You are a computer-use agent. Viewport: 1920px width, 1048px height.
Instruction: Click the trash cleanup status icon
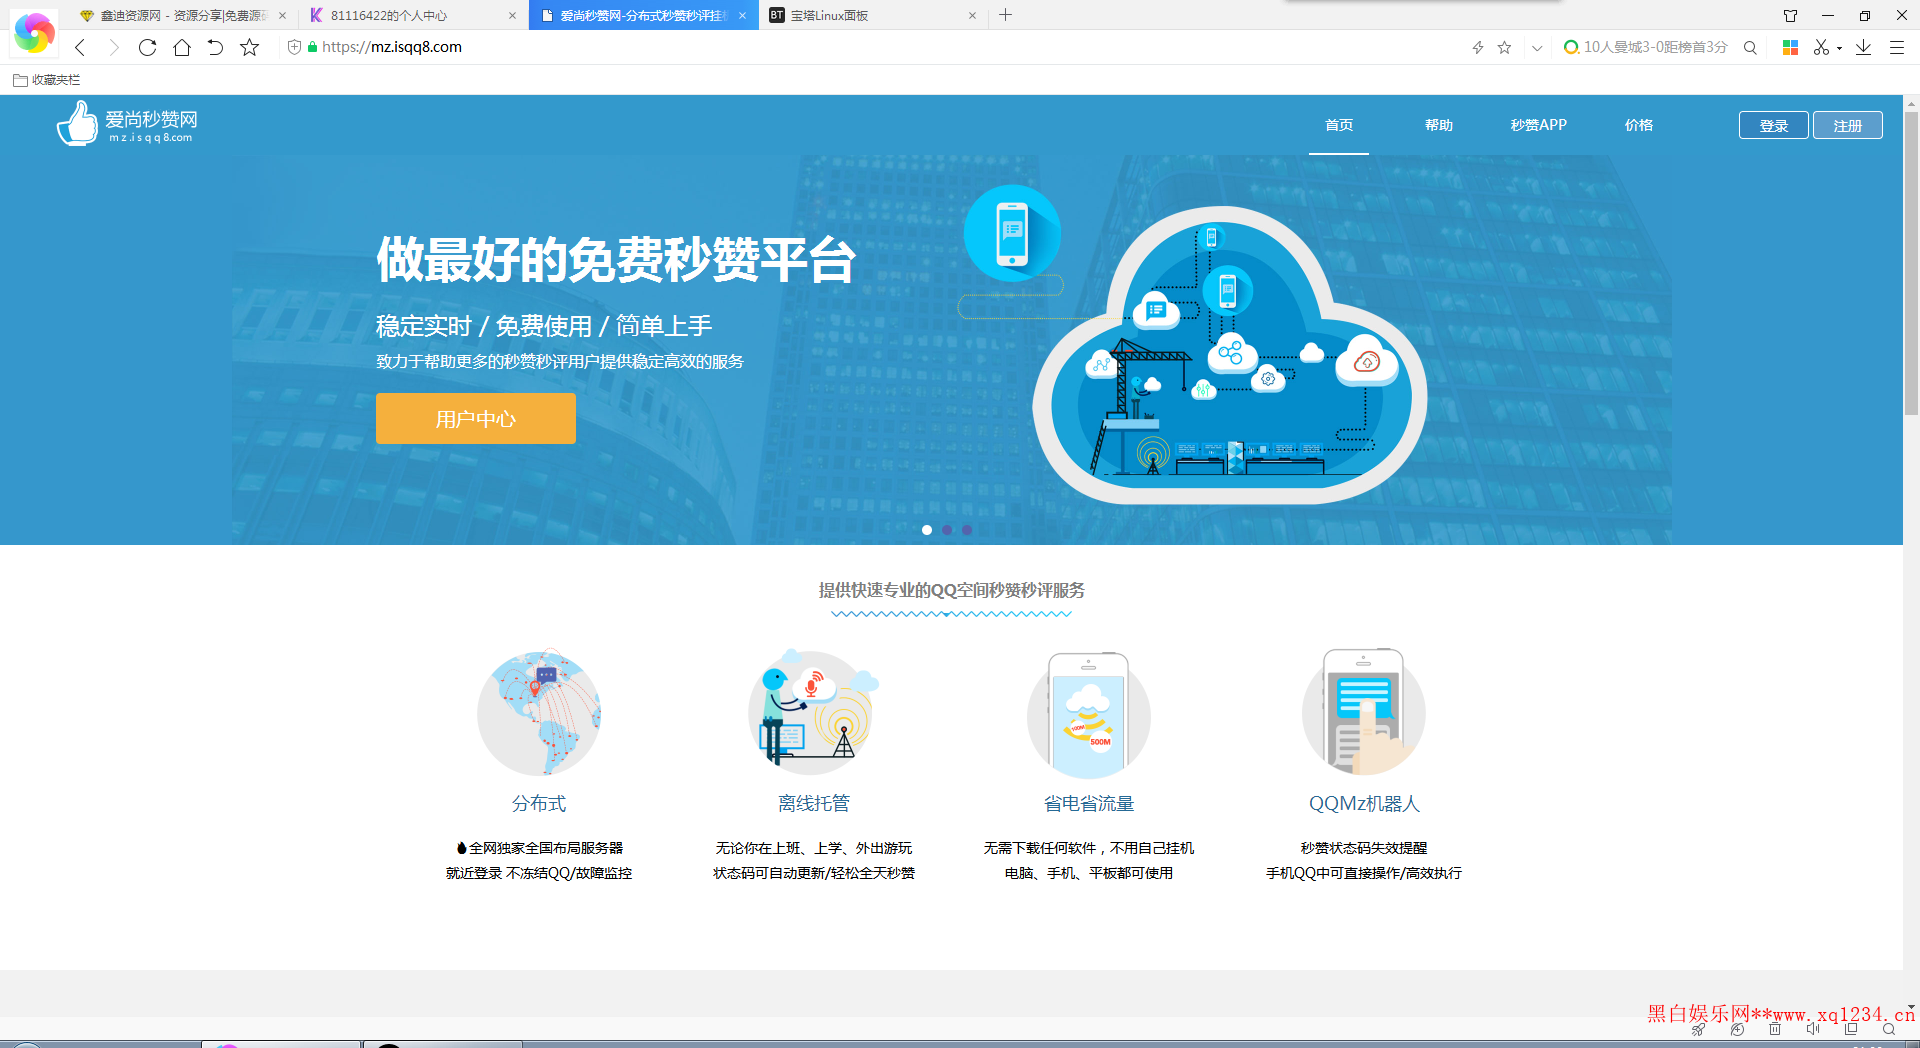pyautogui.click(x=1775, y=1029)
